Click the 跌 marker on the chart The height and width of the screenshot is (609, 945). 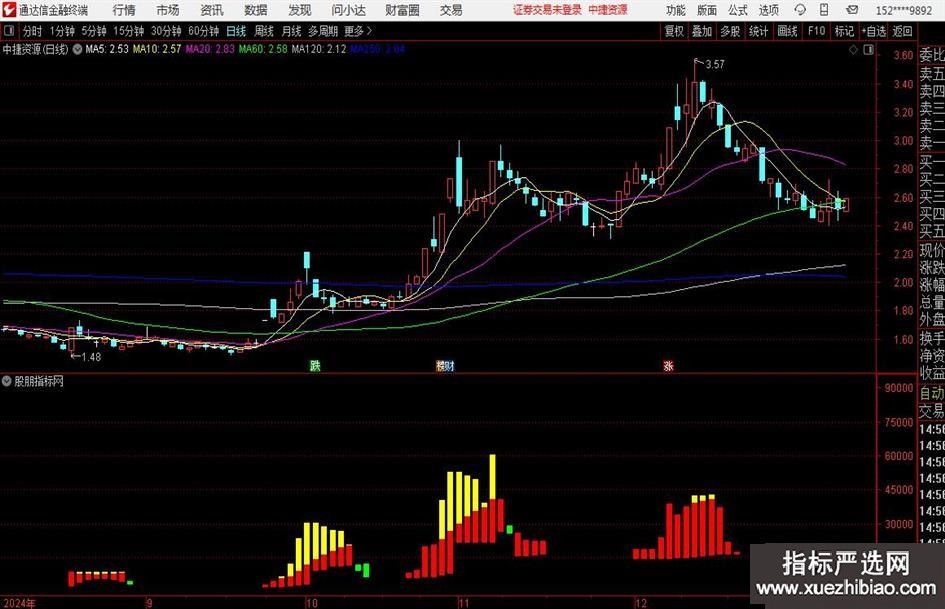[315, 365]
